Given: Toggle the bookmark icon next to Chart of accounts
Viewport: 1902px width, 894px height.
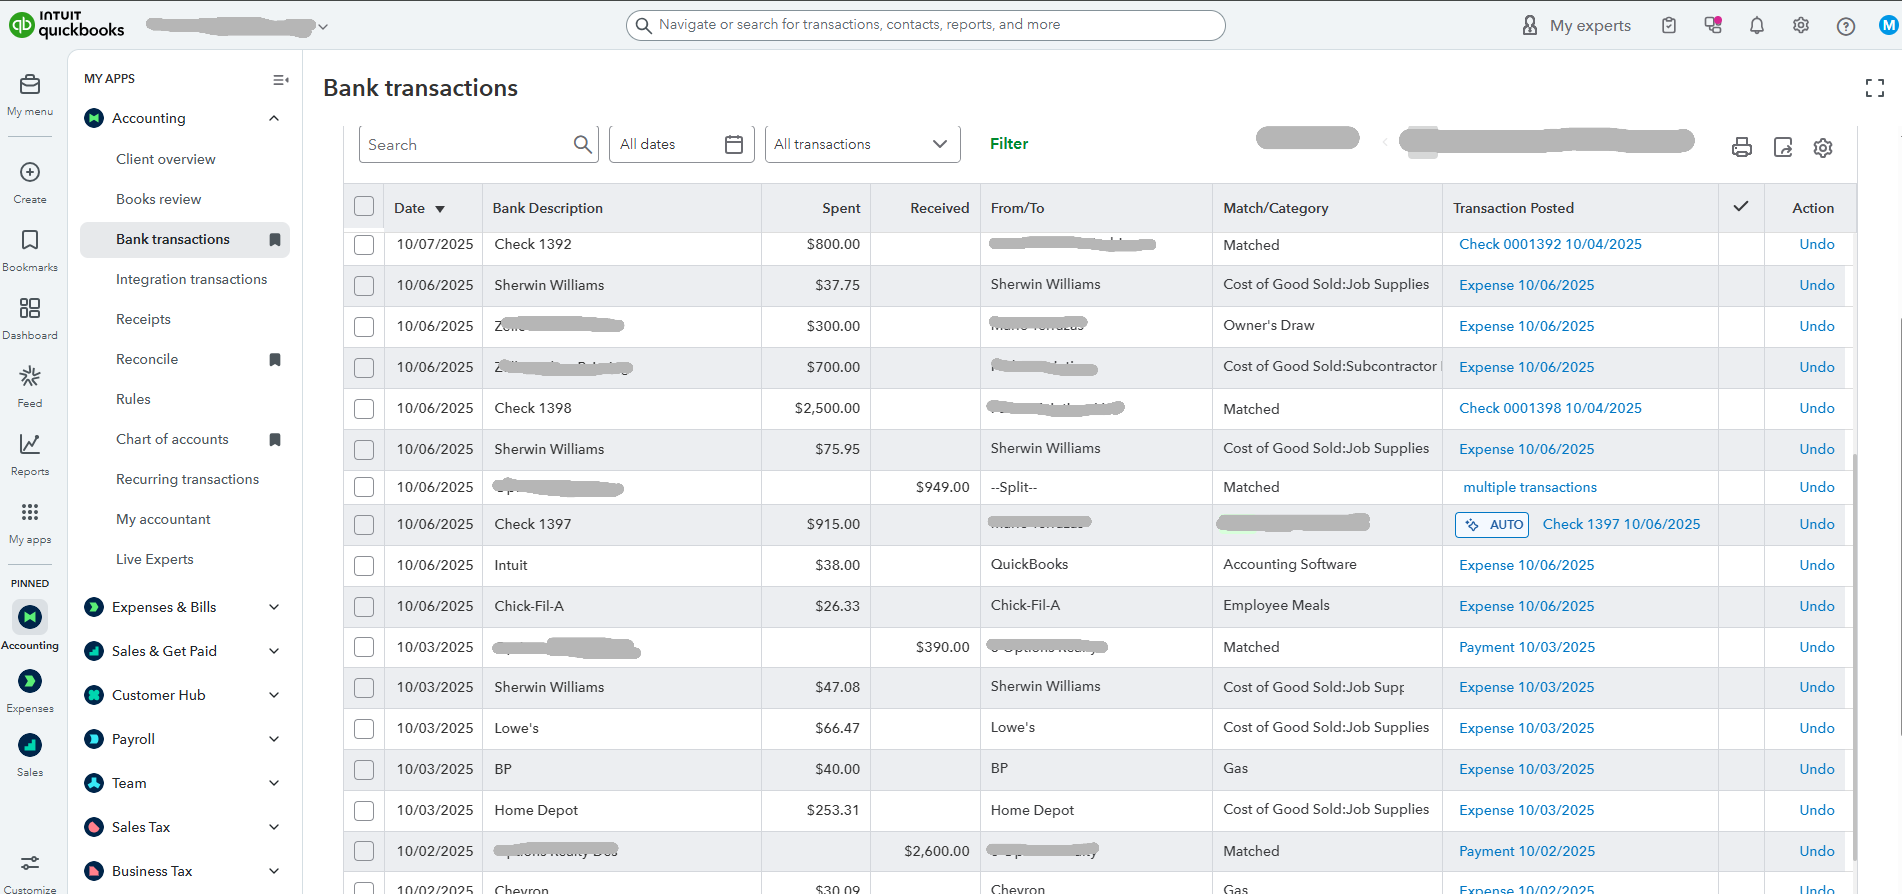Looking at the screenshot, I should point(275,439).
